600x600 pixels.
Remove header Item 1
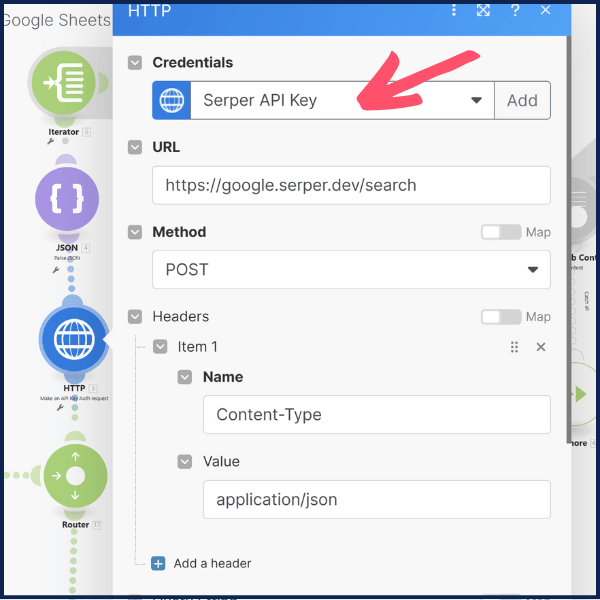point(541,347)
